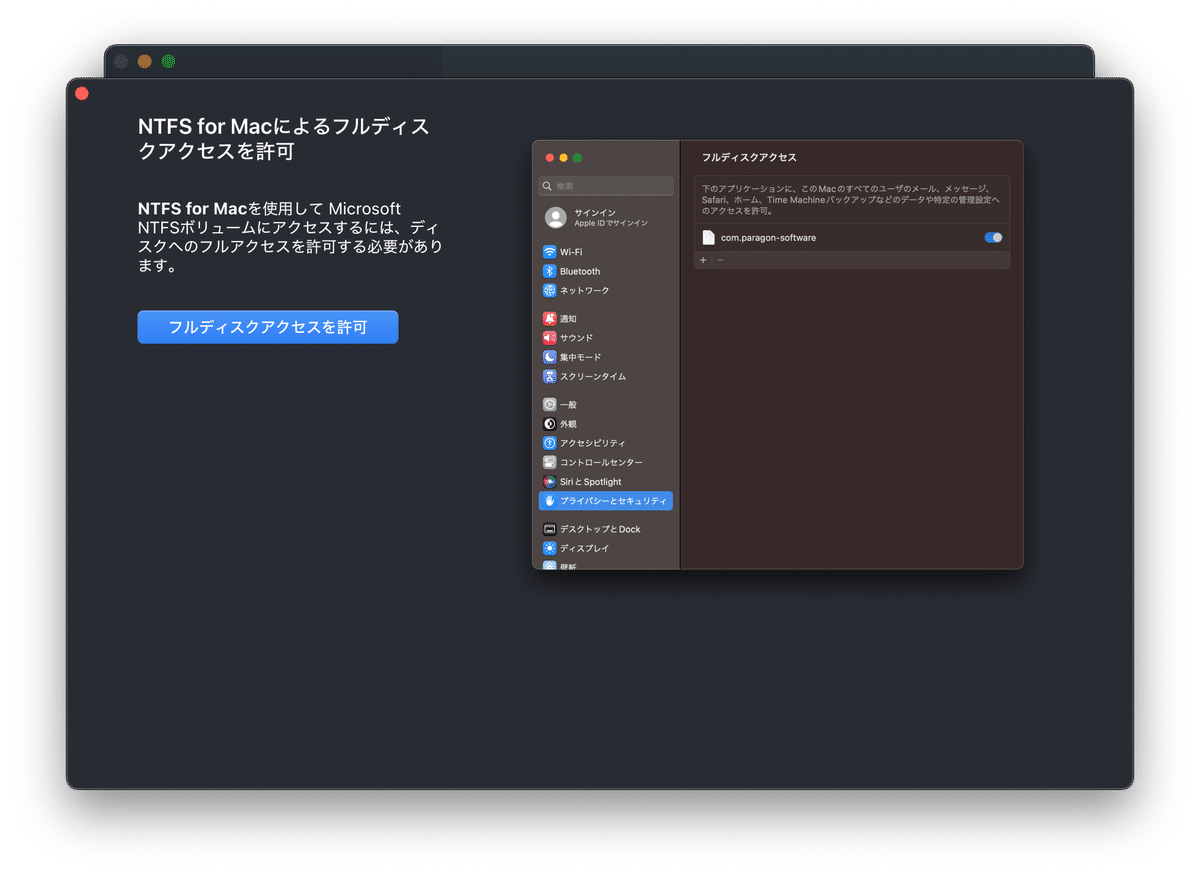The image size is (1200, 877).
Task: Click the green zoom button of background window
Action: [169, 61]
